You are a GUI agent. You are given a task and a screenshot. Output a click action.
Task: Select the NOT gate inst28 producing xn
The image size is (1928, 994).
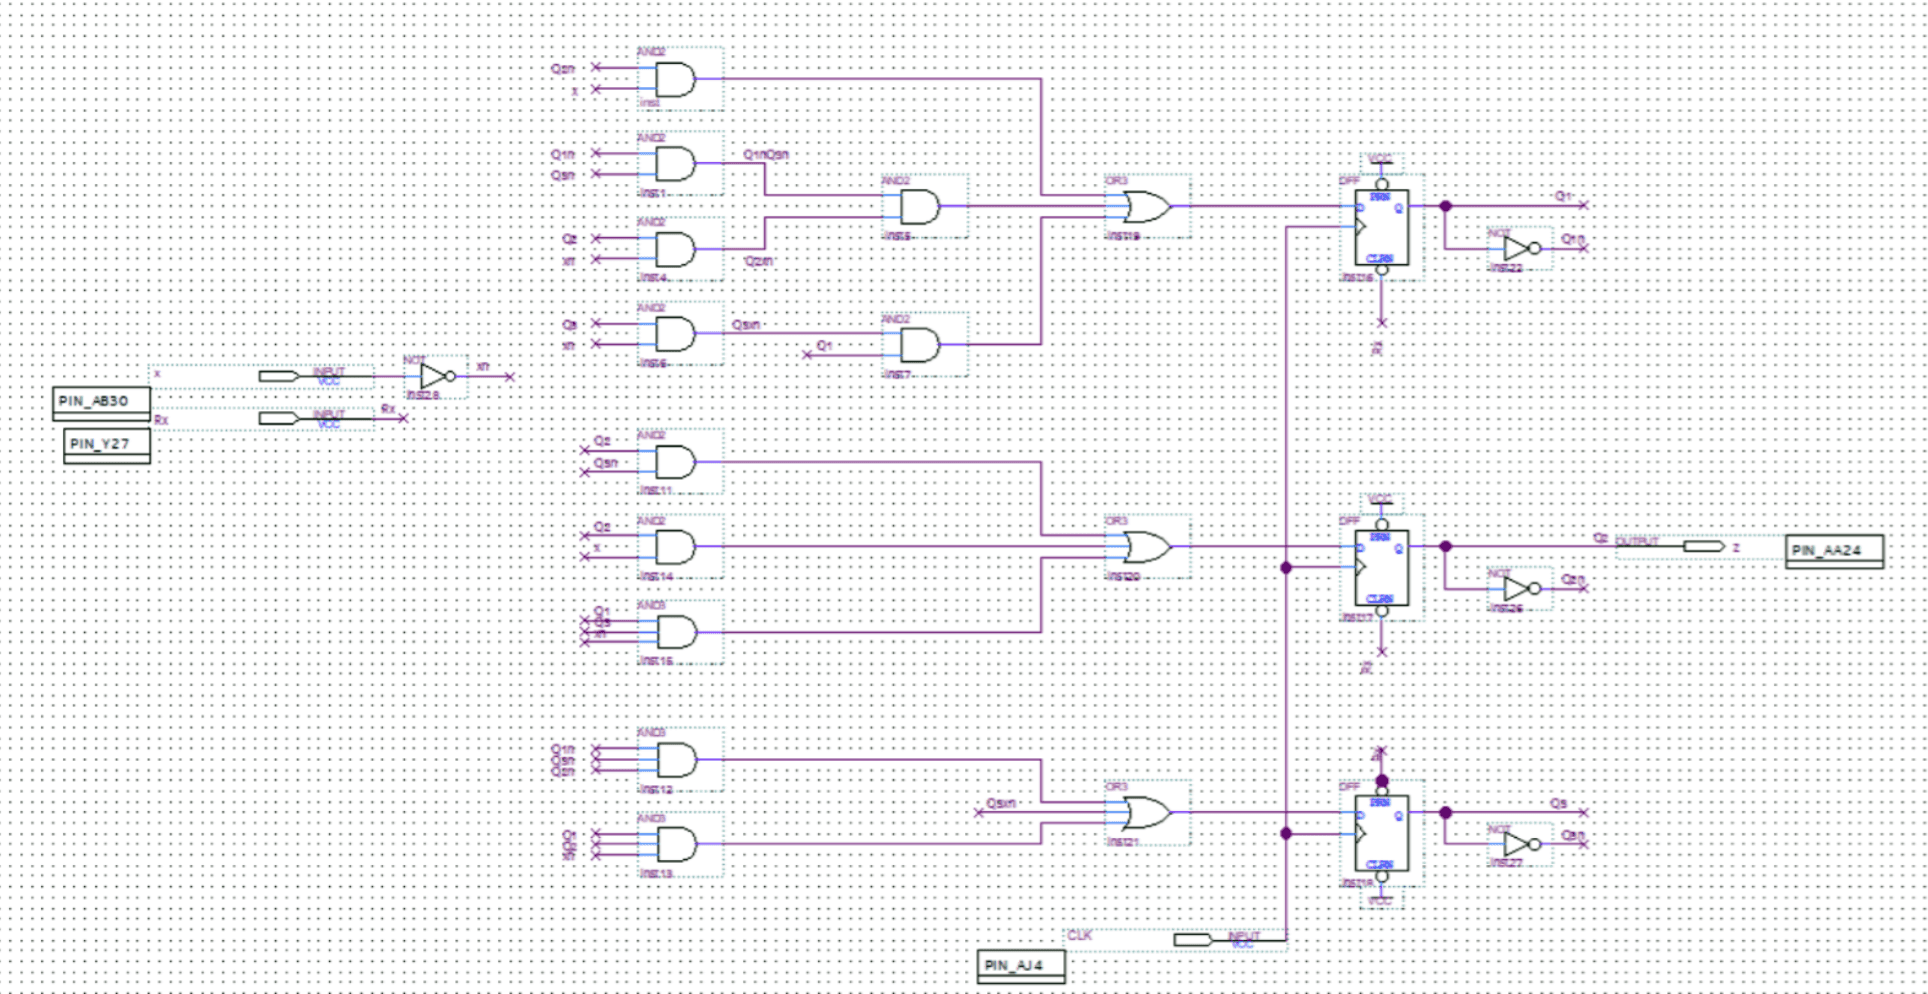436,377
